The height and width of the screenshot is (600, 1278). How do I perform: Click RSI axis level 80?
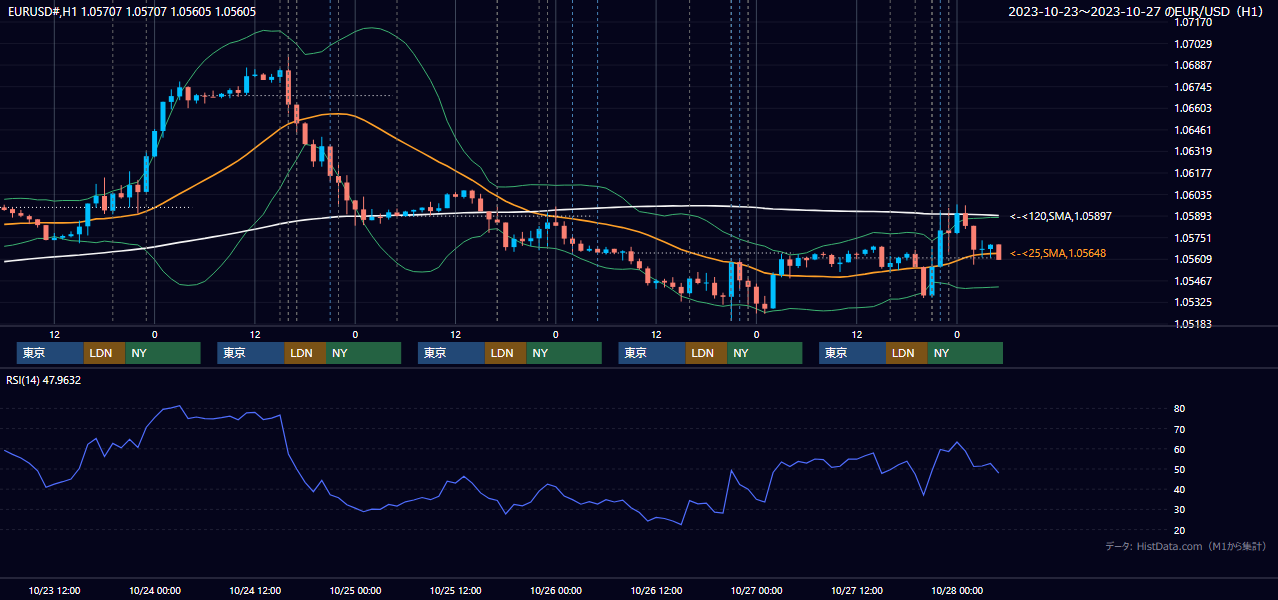coord(1180,409)
